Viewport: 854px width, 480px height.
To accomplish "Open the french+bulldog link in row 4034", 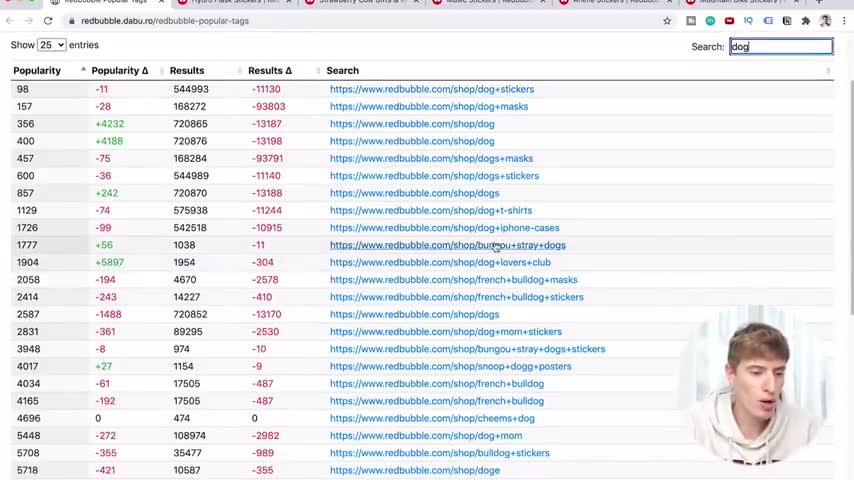I will [x=437, y=384].
